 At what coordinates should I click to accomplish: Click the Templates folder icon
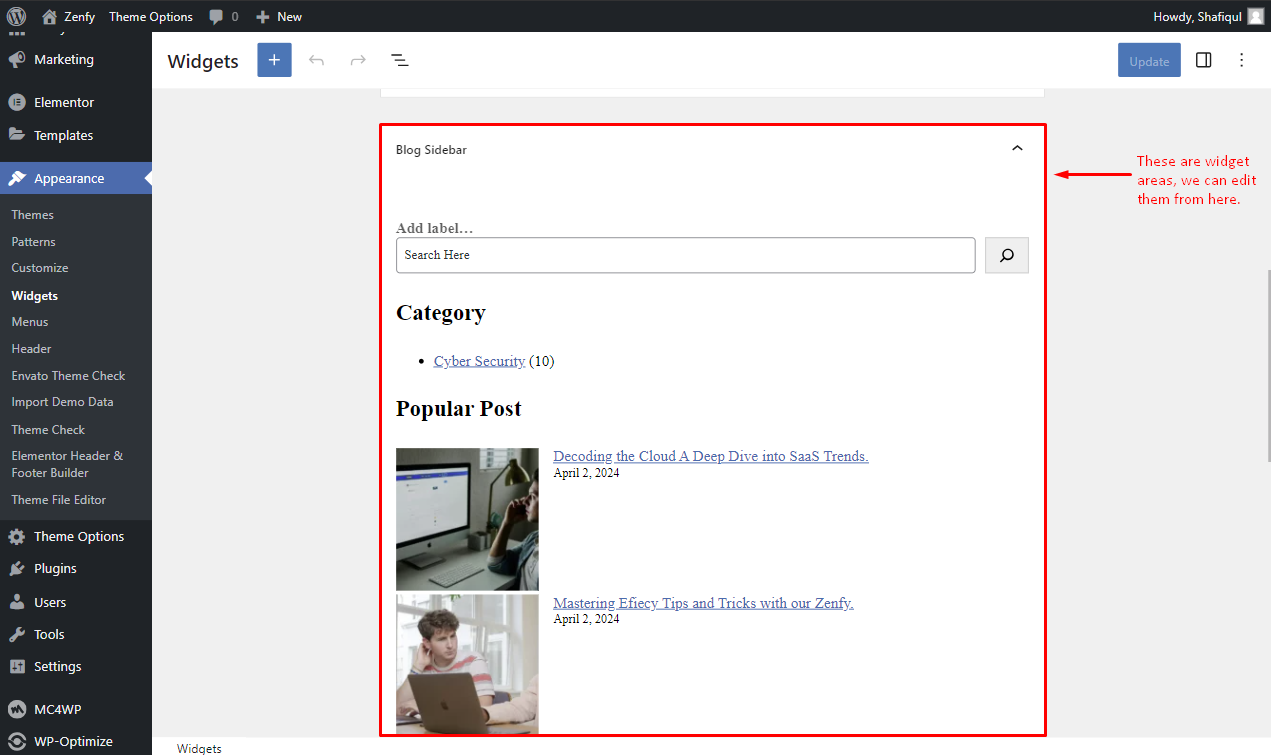pyautogui.click(x=17, y=135)
